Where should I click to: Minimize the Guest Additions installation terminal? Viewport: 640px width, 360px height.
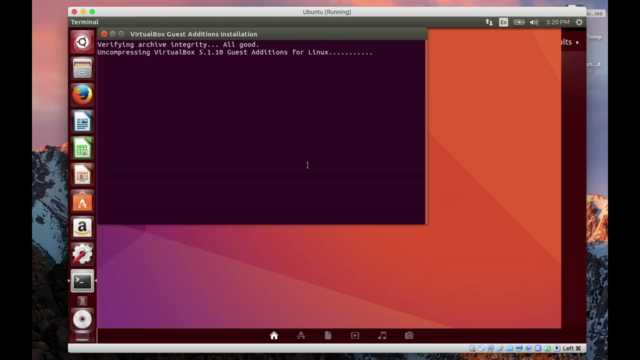[113, 34]
